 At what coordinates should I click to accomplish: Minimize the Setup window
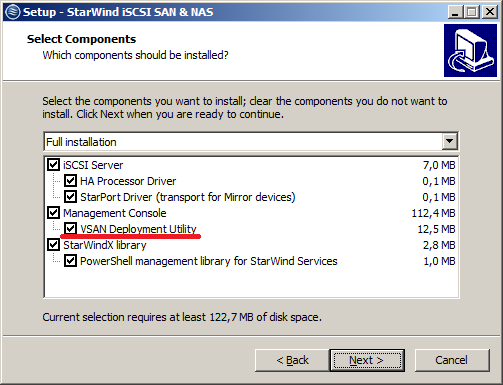pos(455,12)
